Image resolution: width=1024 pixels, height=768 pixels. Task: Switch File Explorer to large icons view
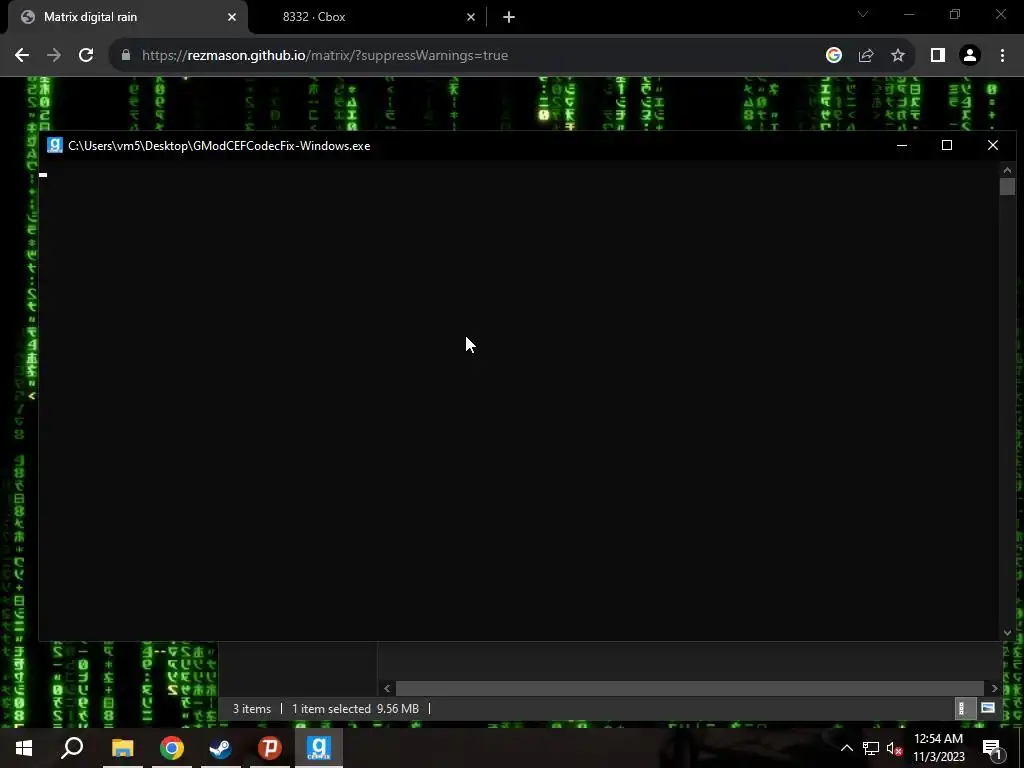click(x=988, y=709)
